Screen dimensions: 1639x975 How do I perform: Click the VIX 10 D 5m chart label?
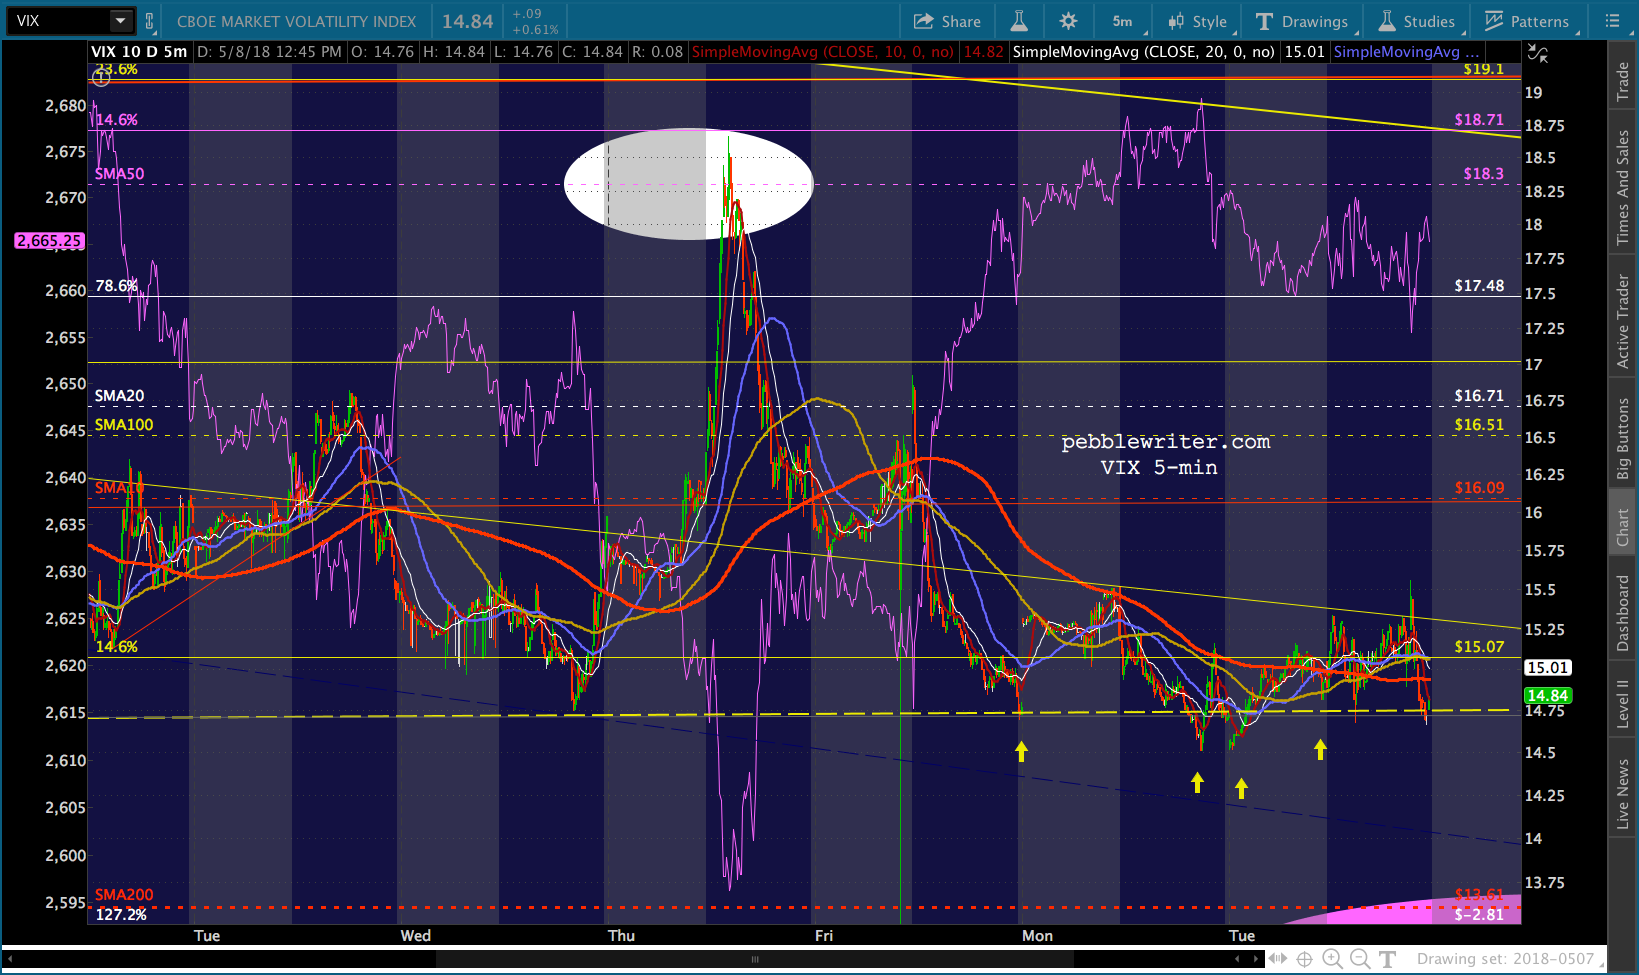coord(139,52)
